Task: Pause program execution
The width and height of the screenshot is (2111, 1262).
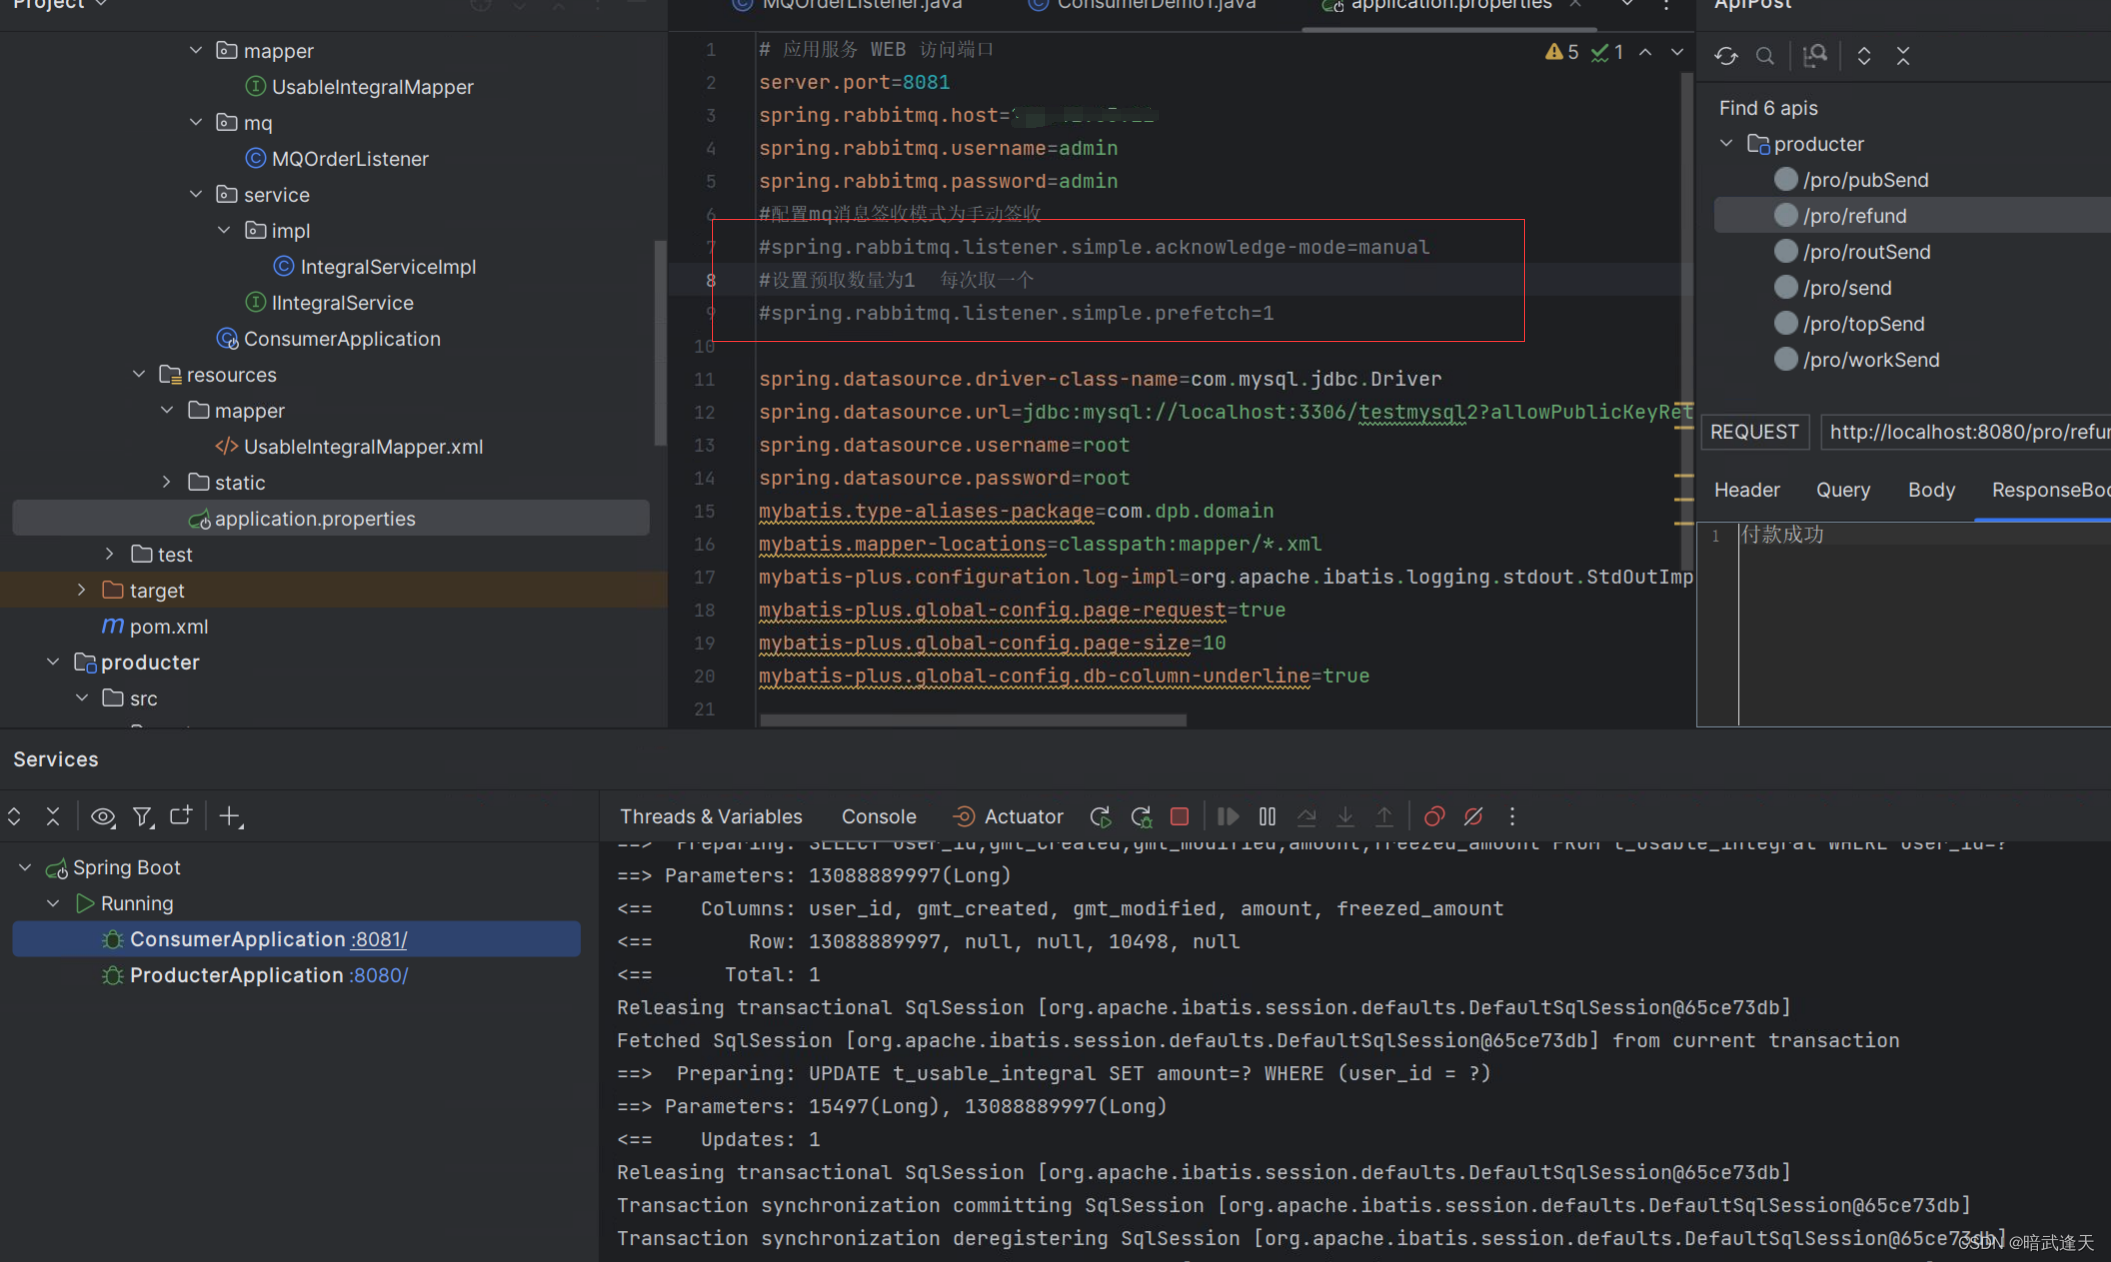Action: (x=1267, y=816)
